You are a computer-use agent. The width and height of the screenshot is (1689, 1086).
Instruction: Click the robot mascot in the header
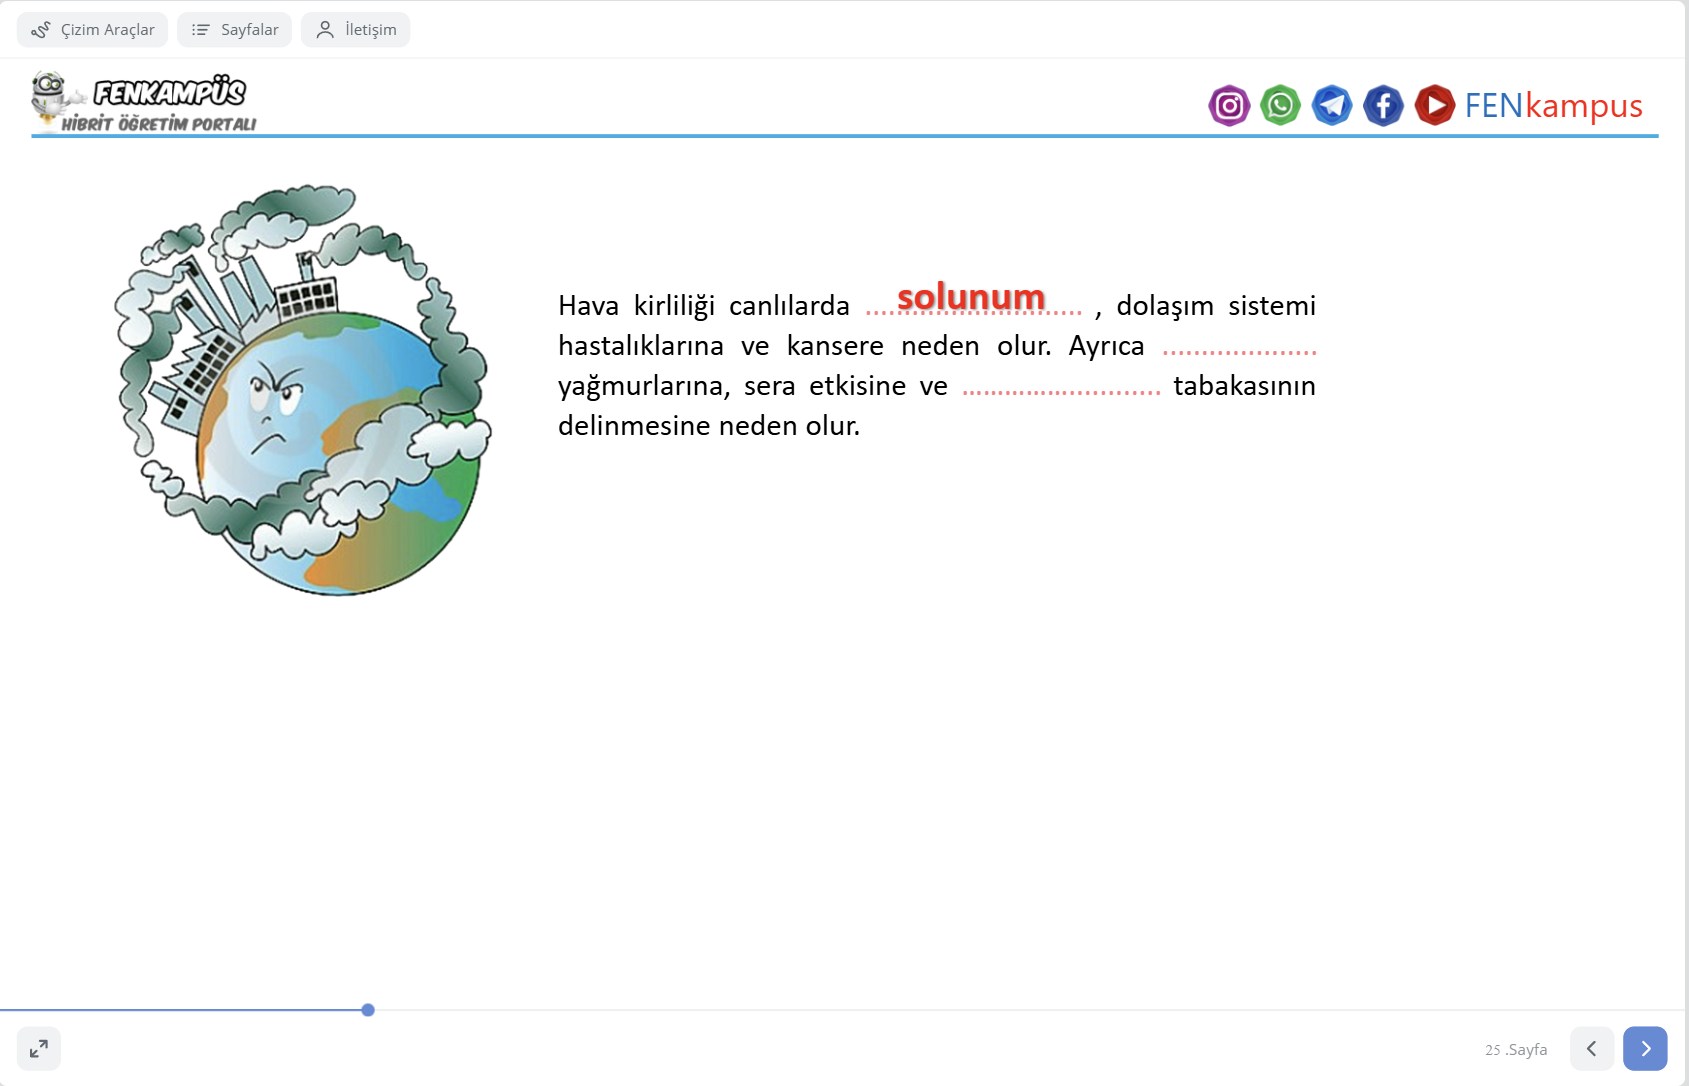48,97
